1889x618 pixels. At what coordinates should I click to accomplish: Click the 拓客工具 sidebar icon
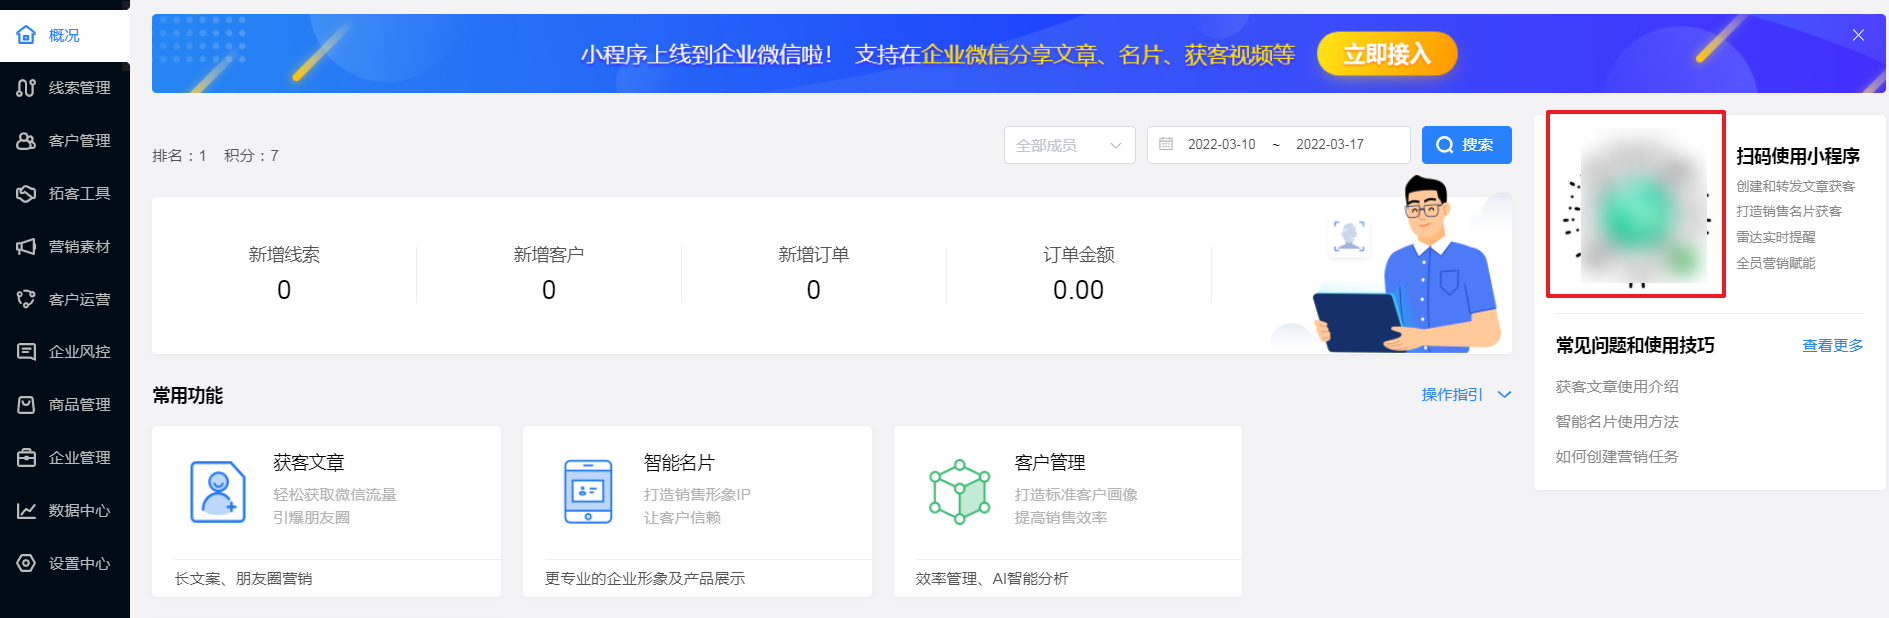tap(26, 194)
